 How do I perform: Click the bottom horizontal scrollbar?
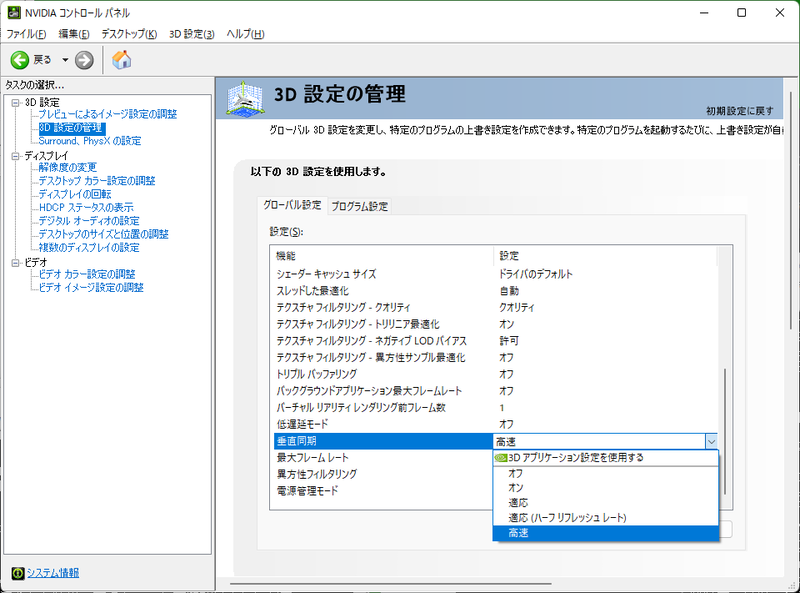pos(390,583)
